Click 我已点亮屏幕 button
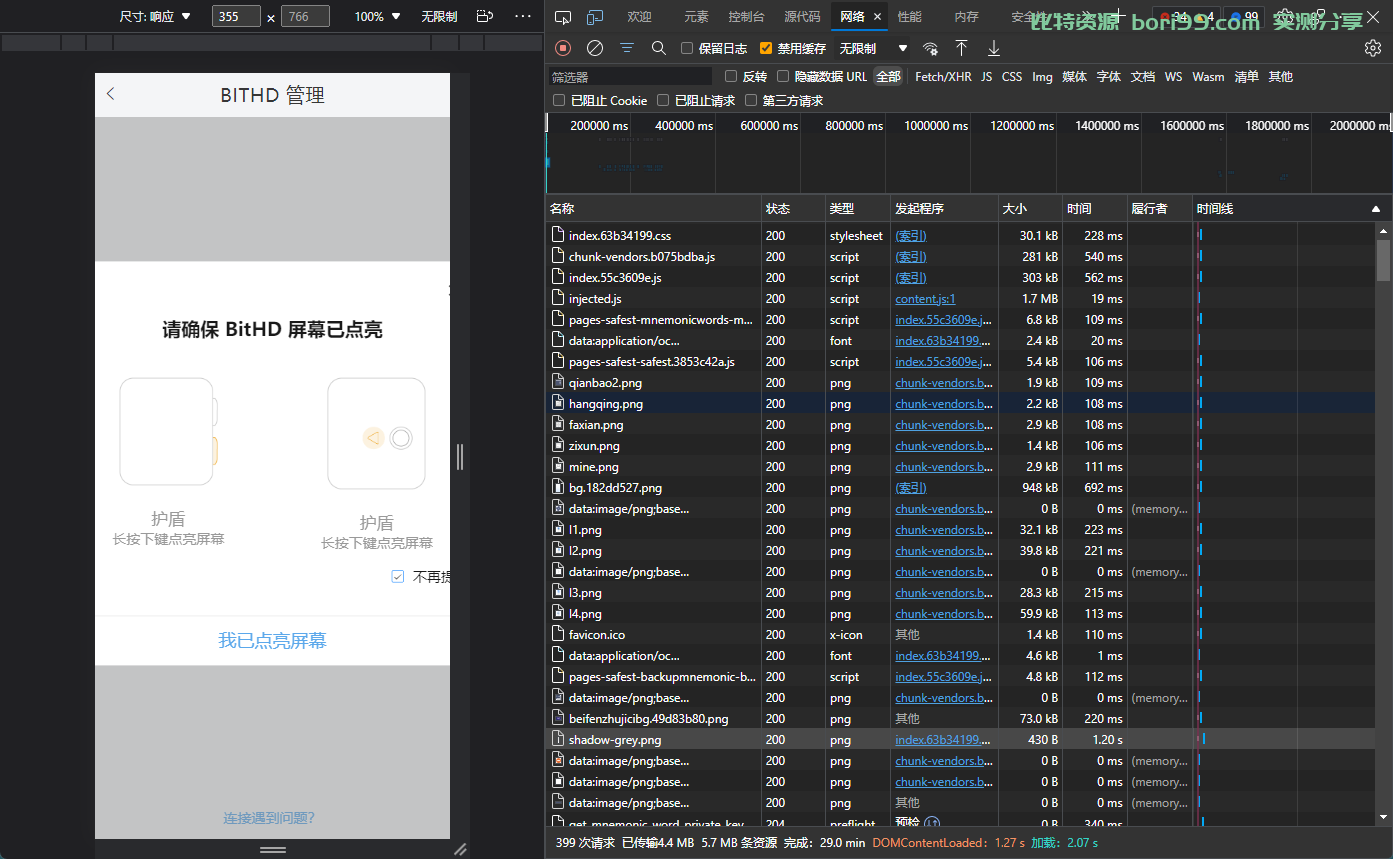Viewport: 1393px width, 859px height. point(272,641)
